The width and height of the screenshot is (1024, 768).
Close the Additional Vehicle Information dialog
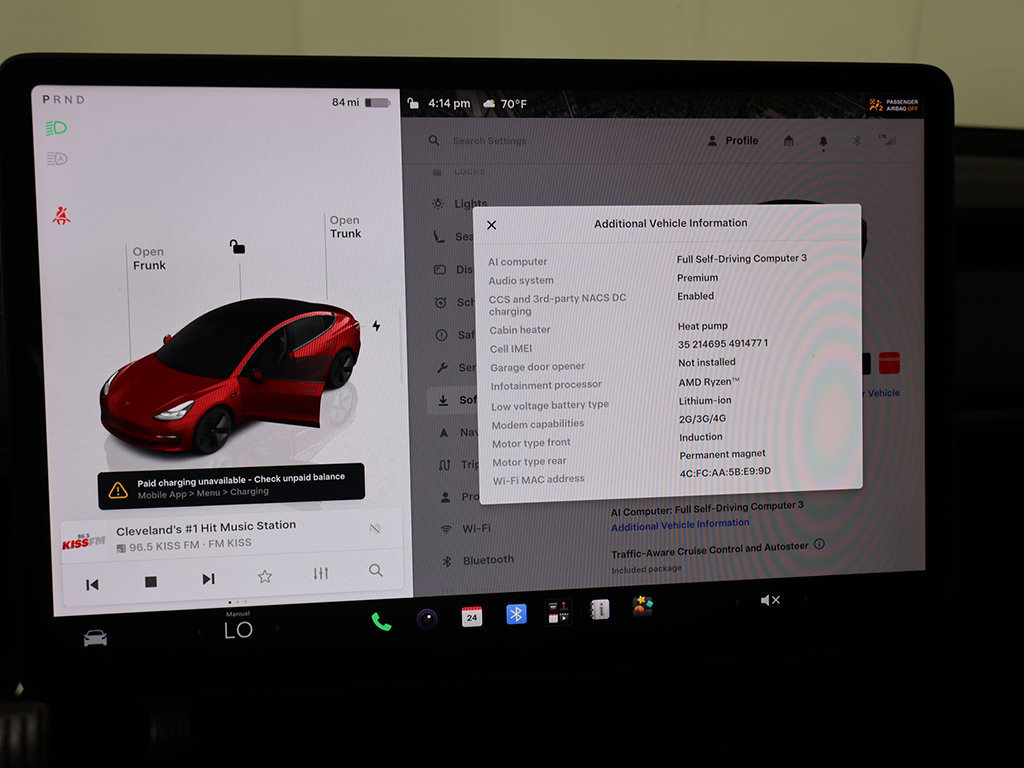coord(491,225)
